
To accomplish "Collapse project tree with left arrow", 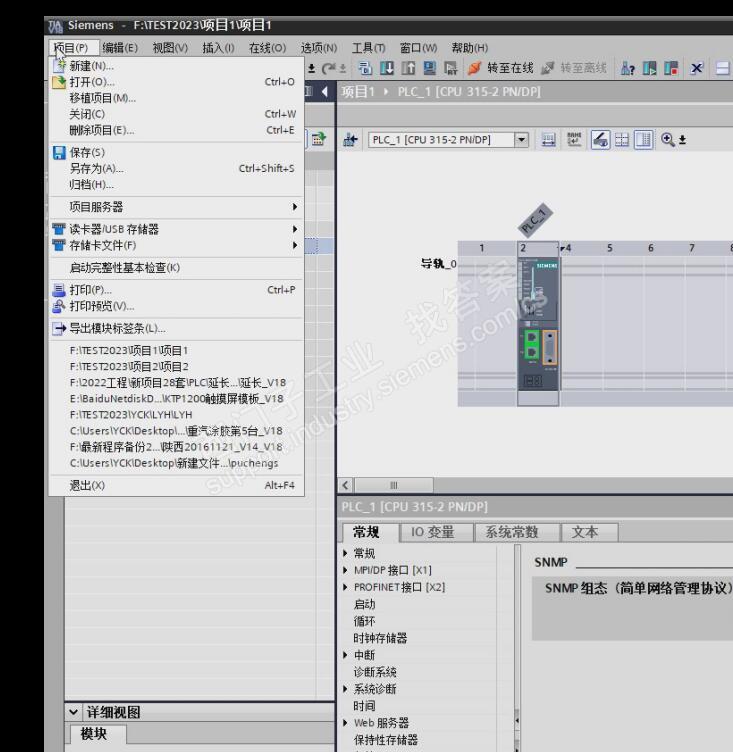I will click(x=325, y=91).
